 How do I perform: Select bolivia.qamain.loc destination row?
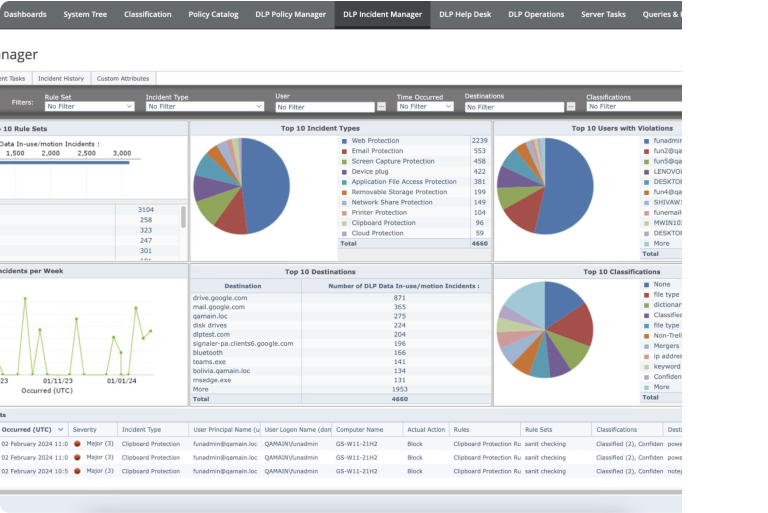[341, 371]
